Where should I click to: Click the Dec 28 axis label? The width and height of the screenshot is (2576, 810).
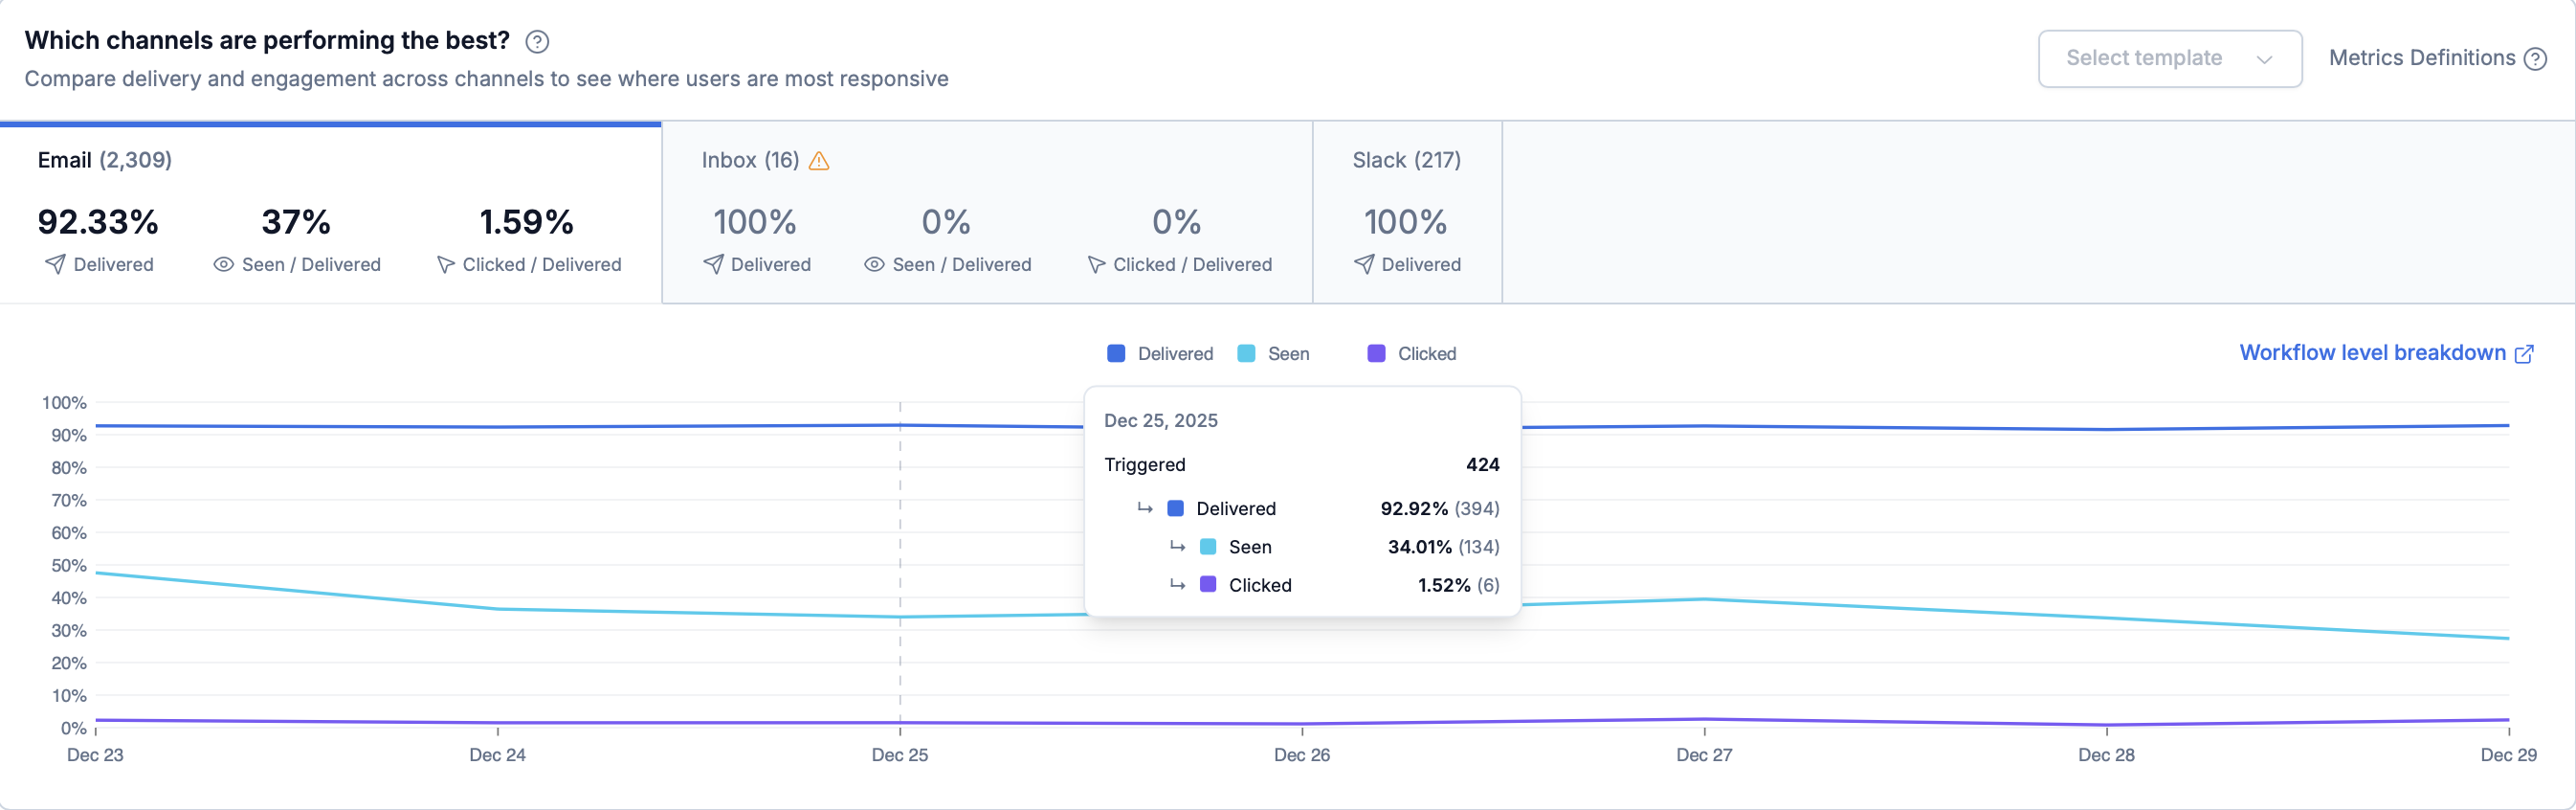pos(2106,755)
